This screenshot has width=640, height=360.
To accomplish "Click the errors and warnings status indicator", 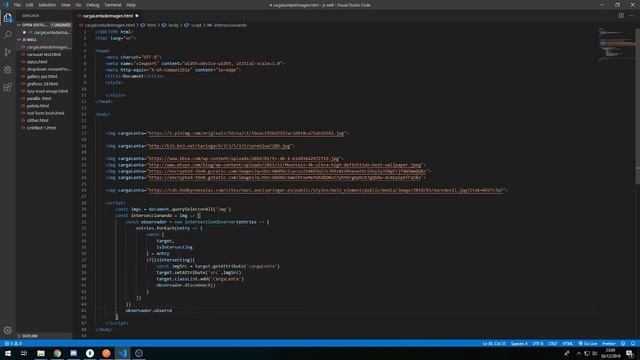I will (x=13, y=344).
